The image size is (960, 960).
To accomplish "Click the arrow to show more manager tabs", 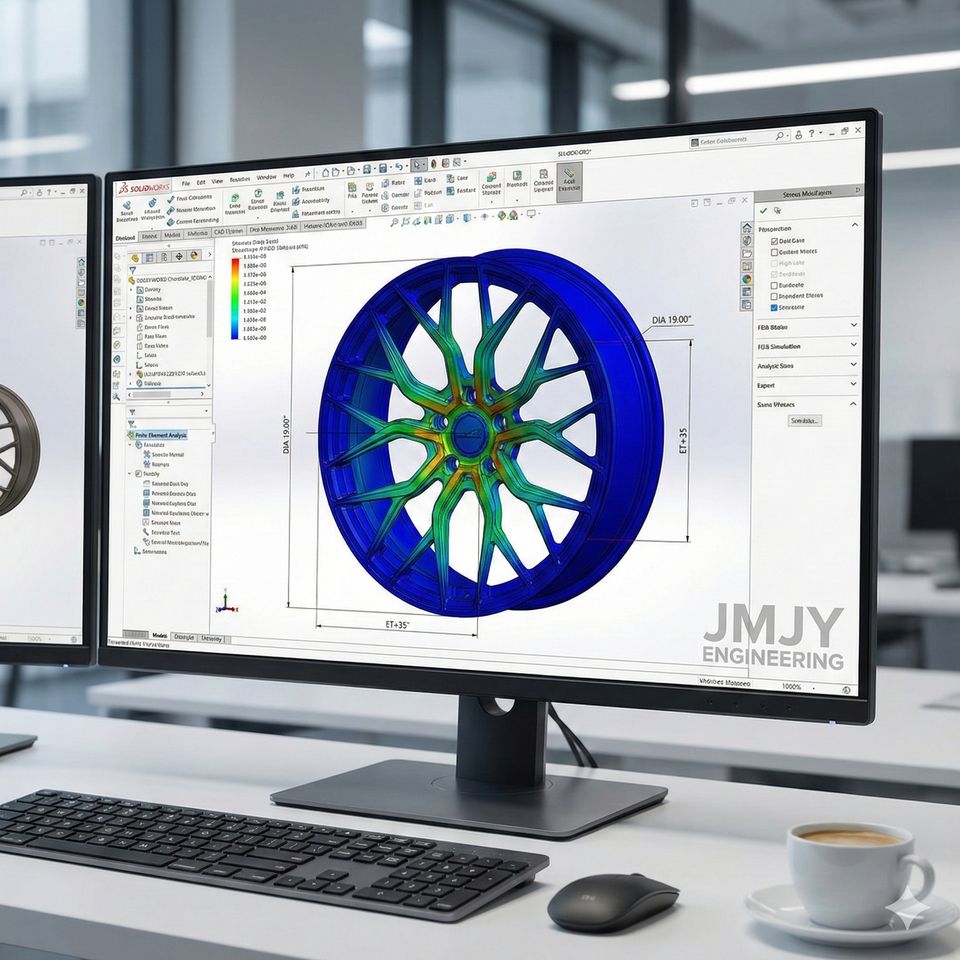I will tap(208, 255).
